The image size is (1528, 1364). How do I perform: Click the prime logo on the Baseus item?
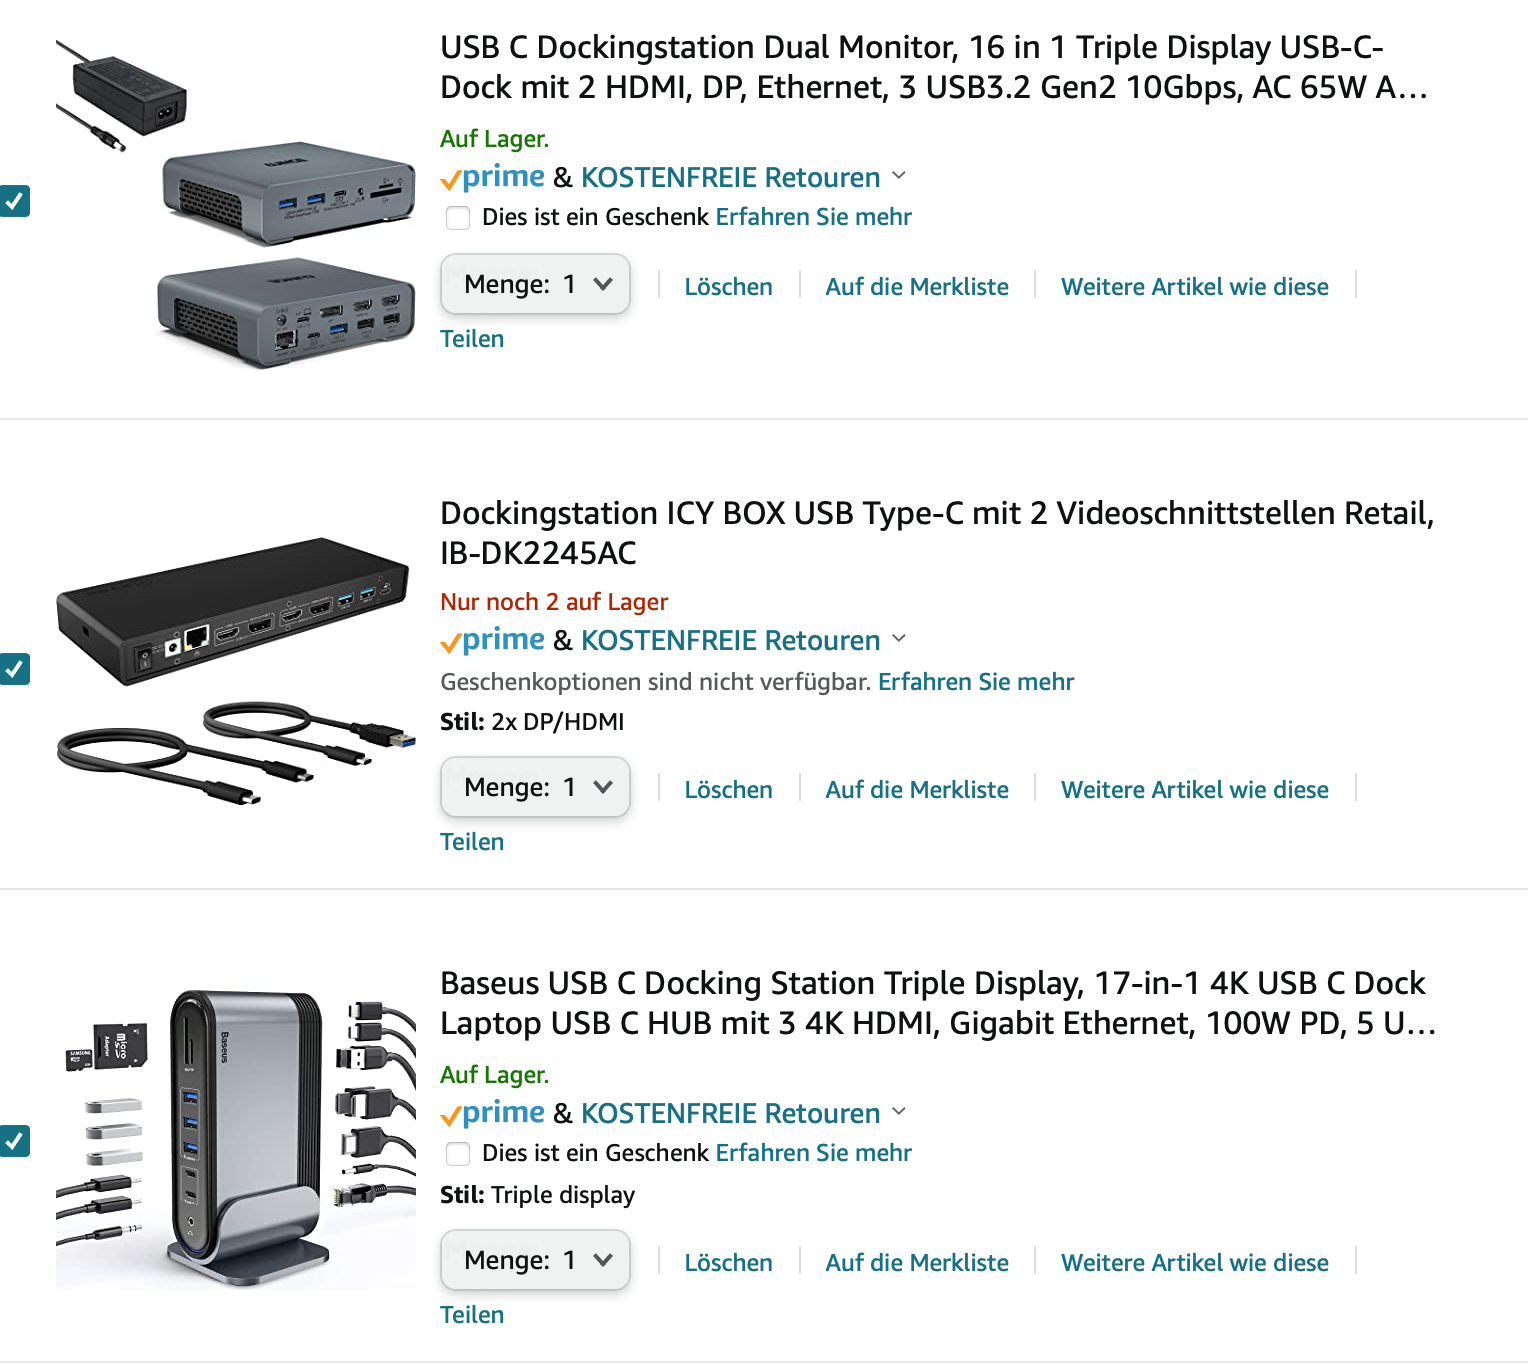pos(492,1113)
